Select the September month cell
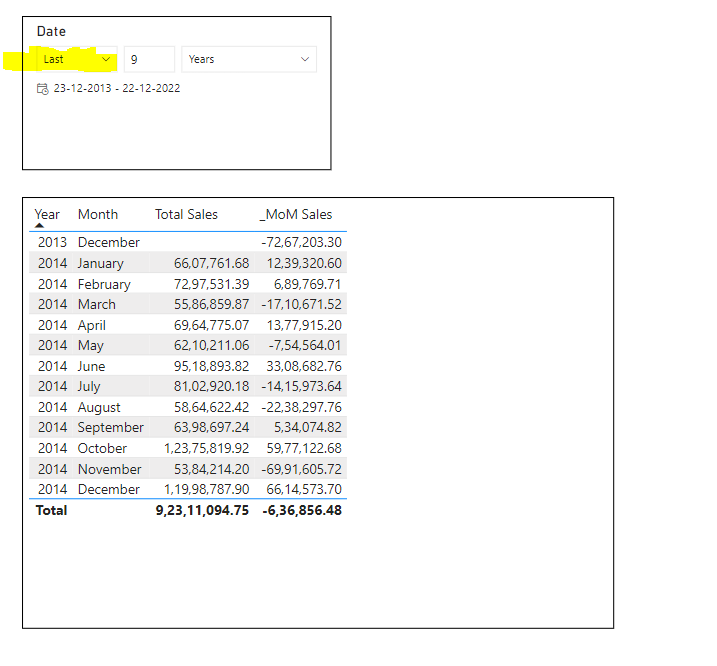 click(111, 428)
